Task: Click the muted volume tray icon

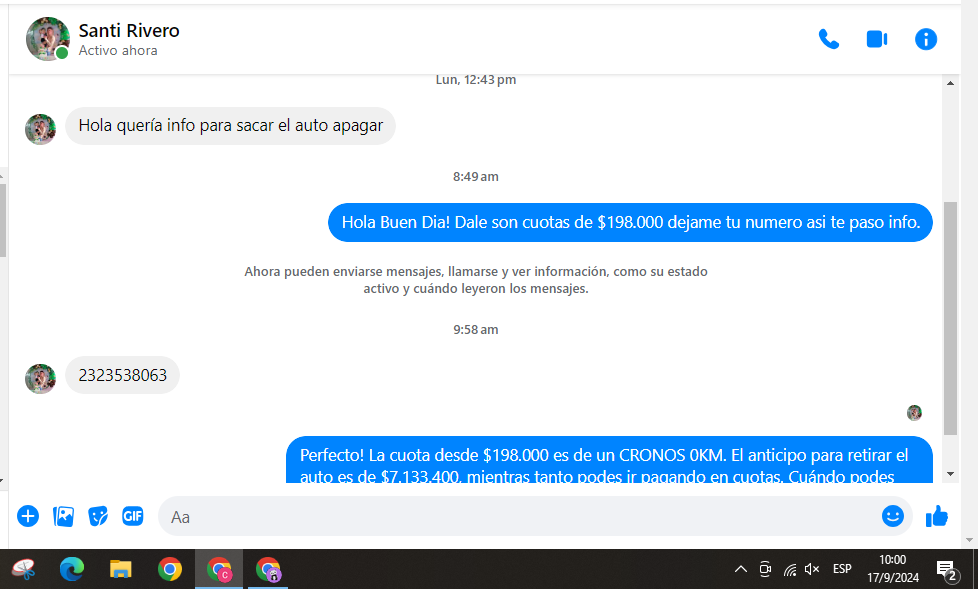Action: [812, 569]
